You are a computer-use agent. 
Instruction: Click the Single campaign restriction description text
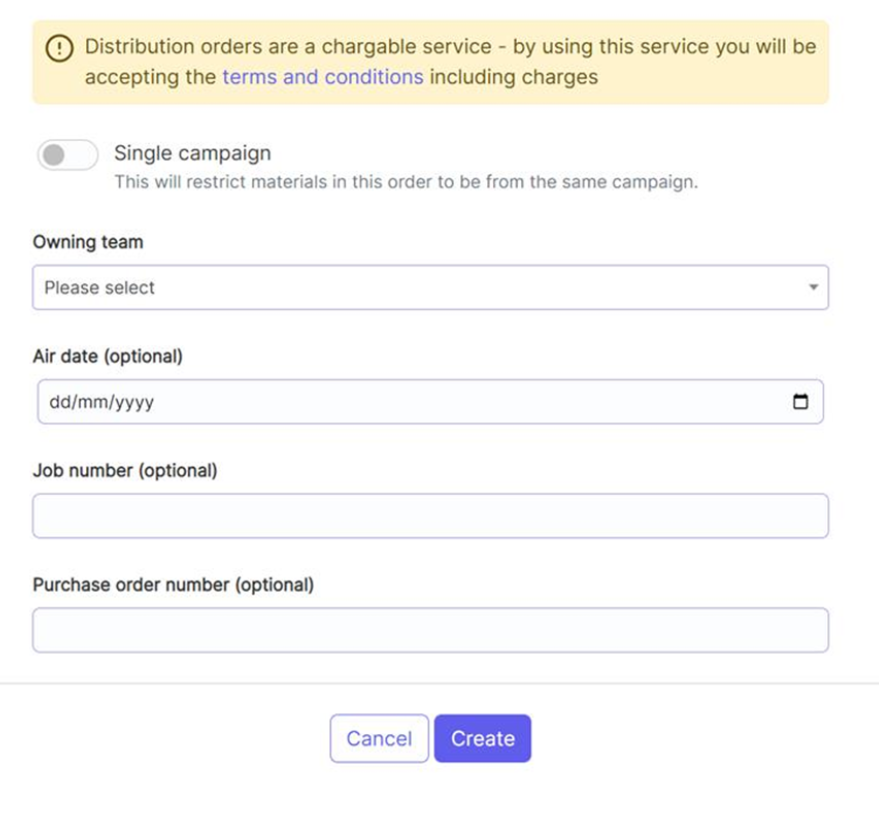[405, 182]
